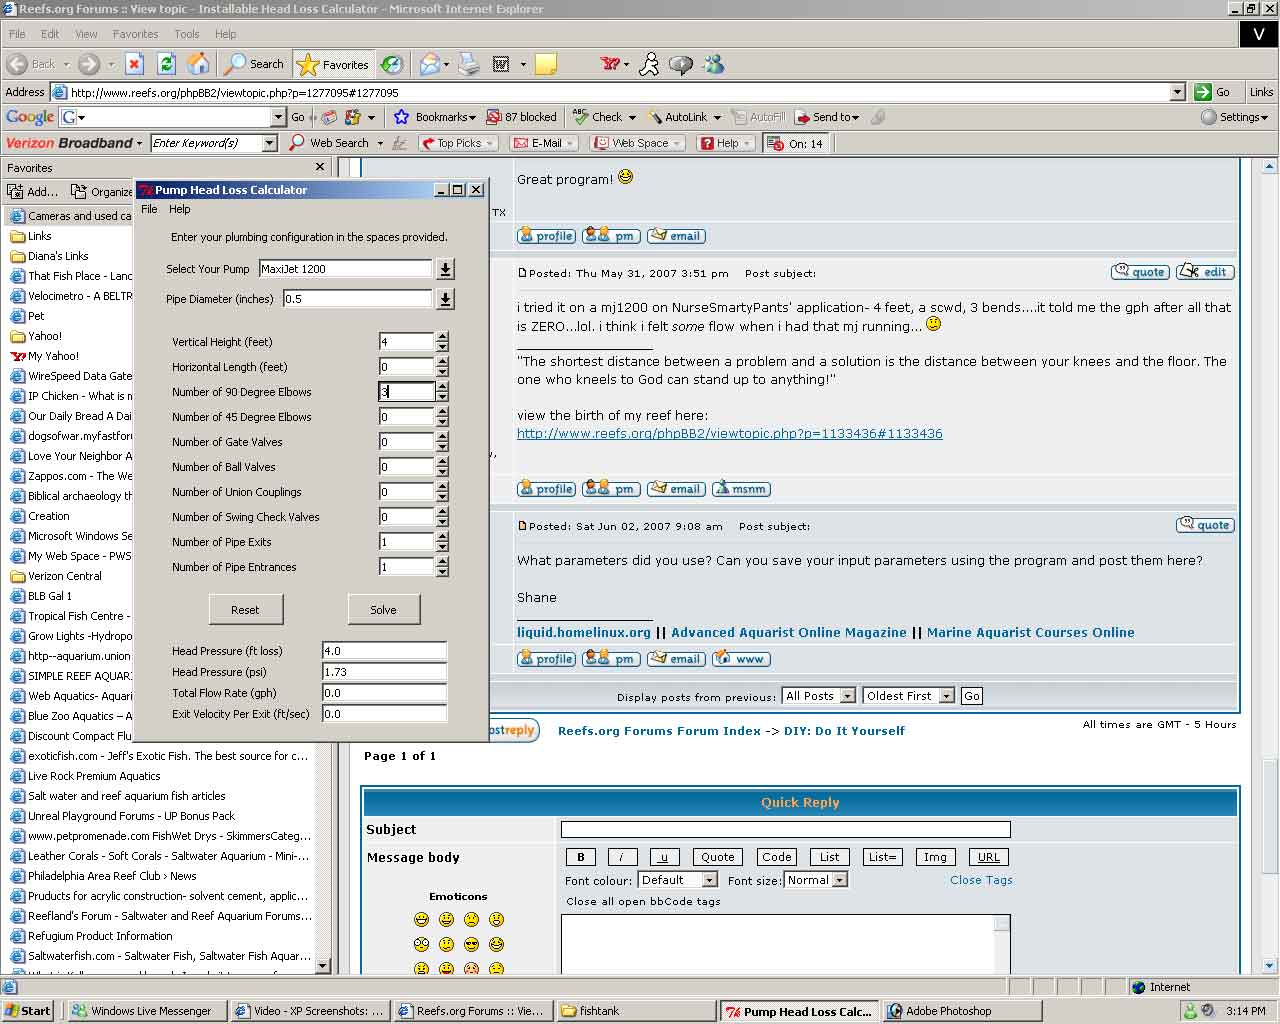Viewport: 1280px width, 1024px height.
Task: Expand the Select Your Pump dropdown
Action: (x=446, y=269)
